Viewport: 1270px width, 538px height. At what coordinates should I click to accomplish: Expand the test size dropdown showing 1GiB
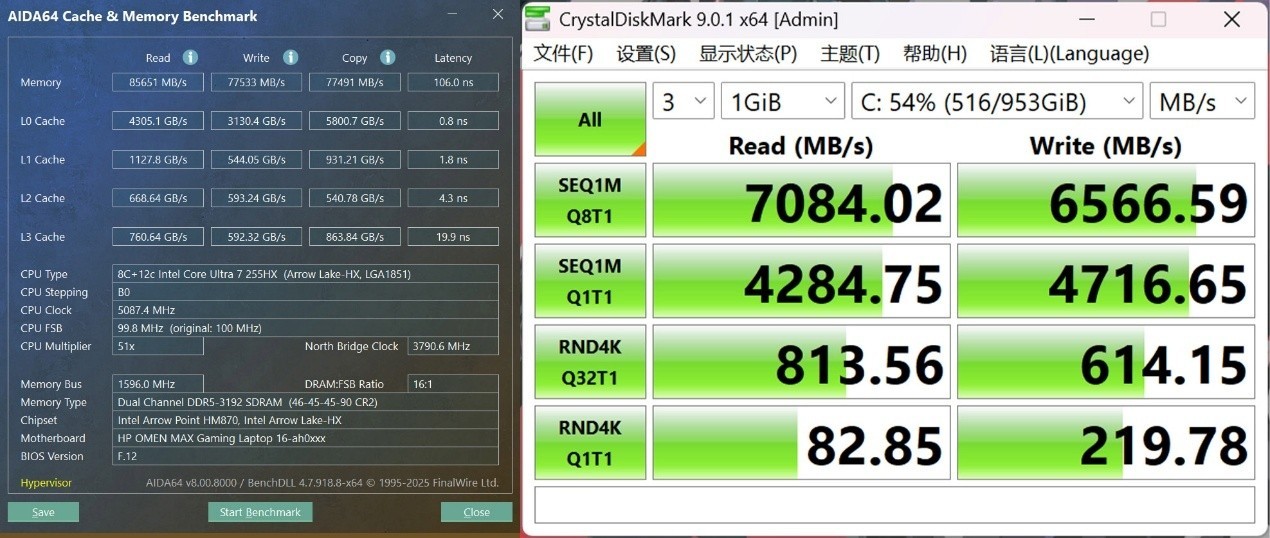pyautogui.click(x=783, y=101)
